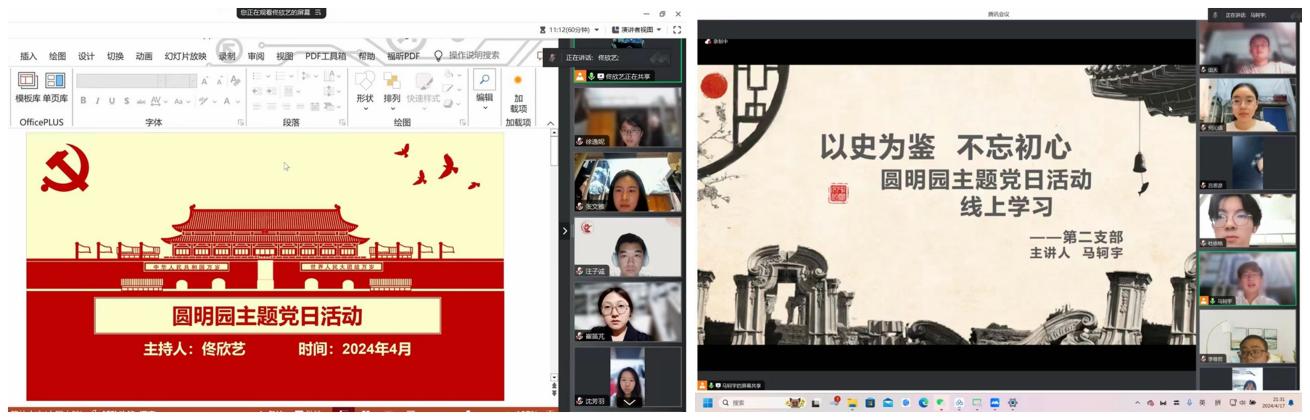1310x420 pixels.
Task: Toggle underline text formatting
Action: 112,101
